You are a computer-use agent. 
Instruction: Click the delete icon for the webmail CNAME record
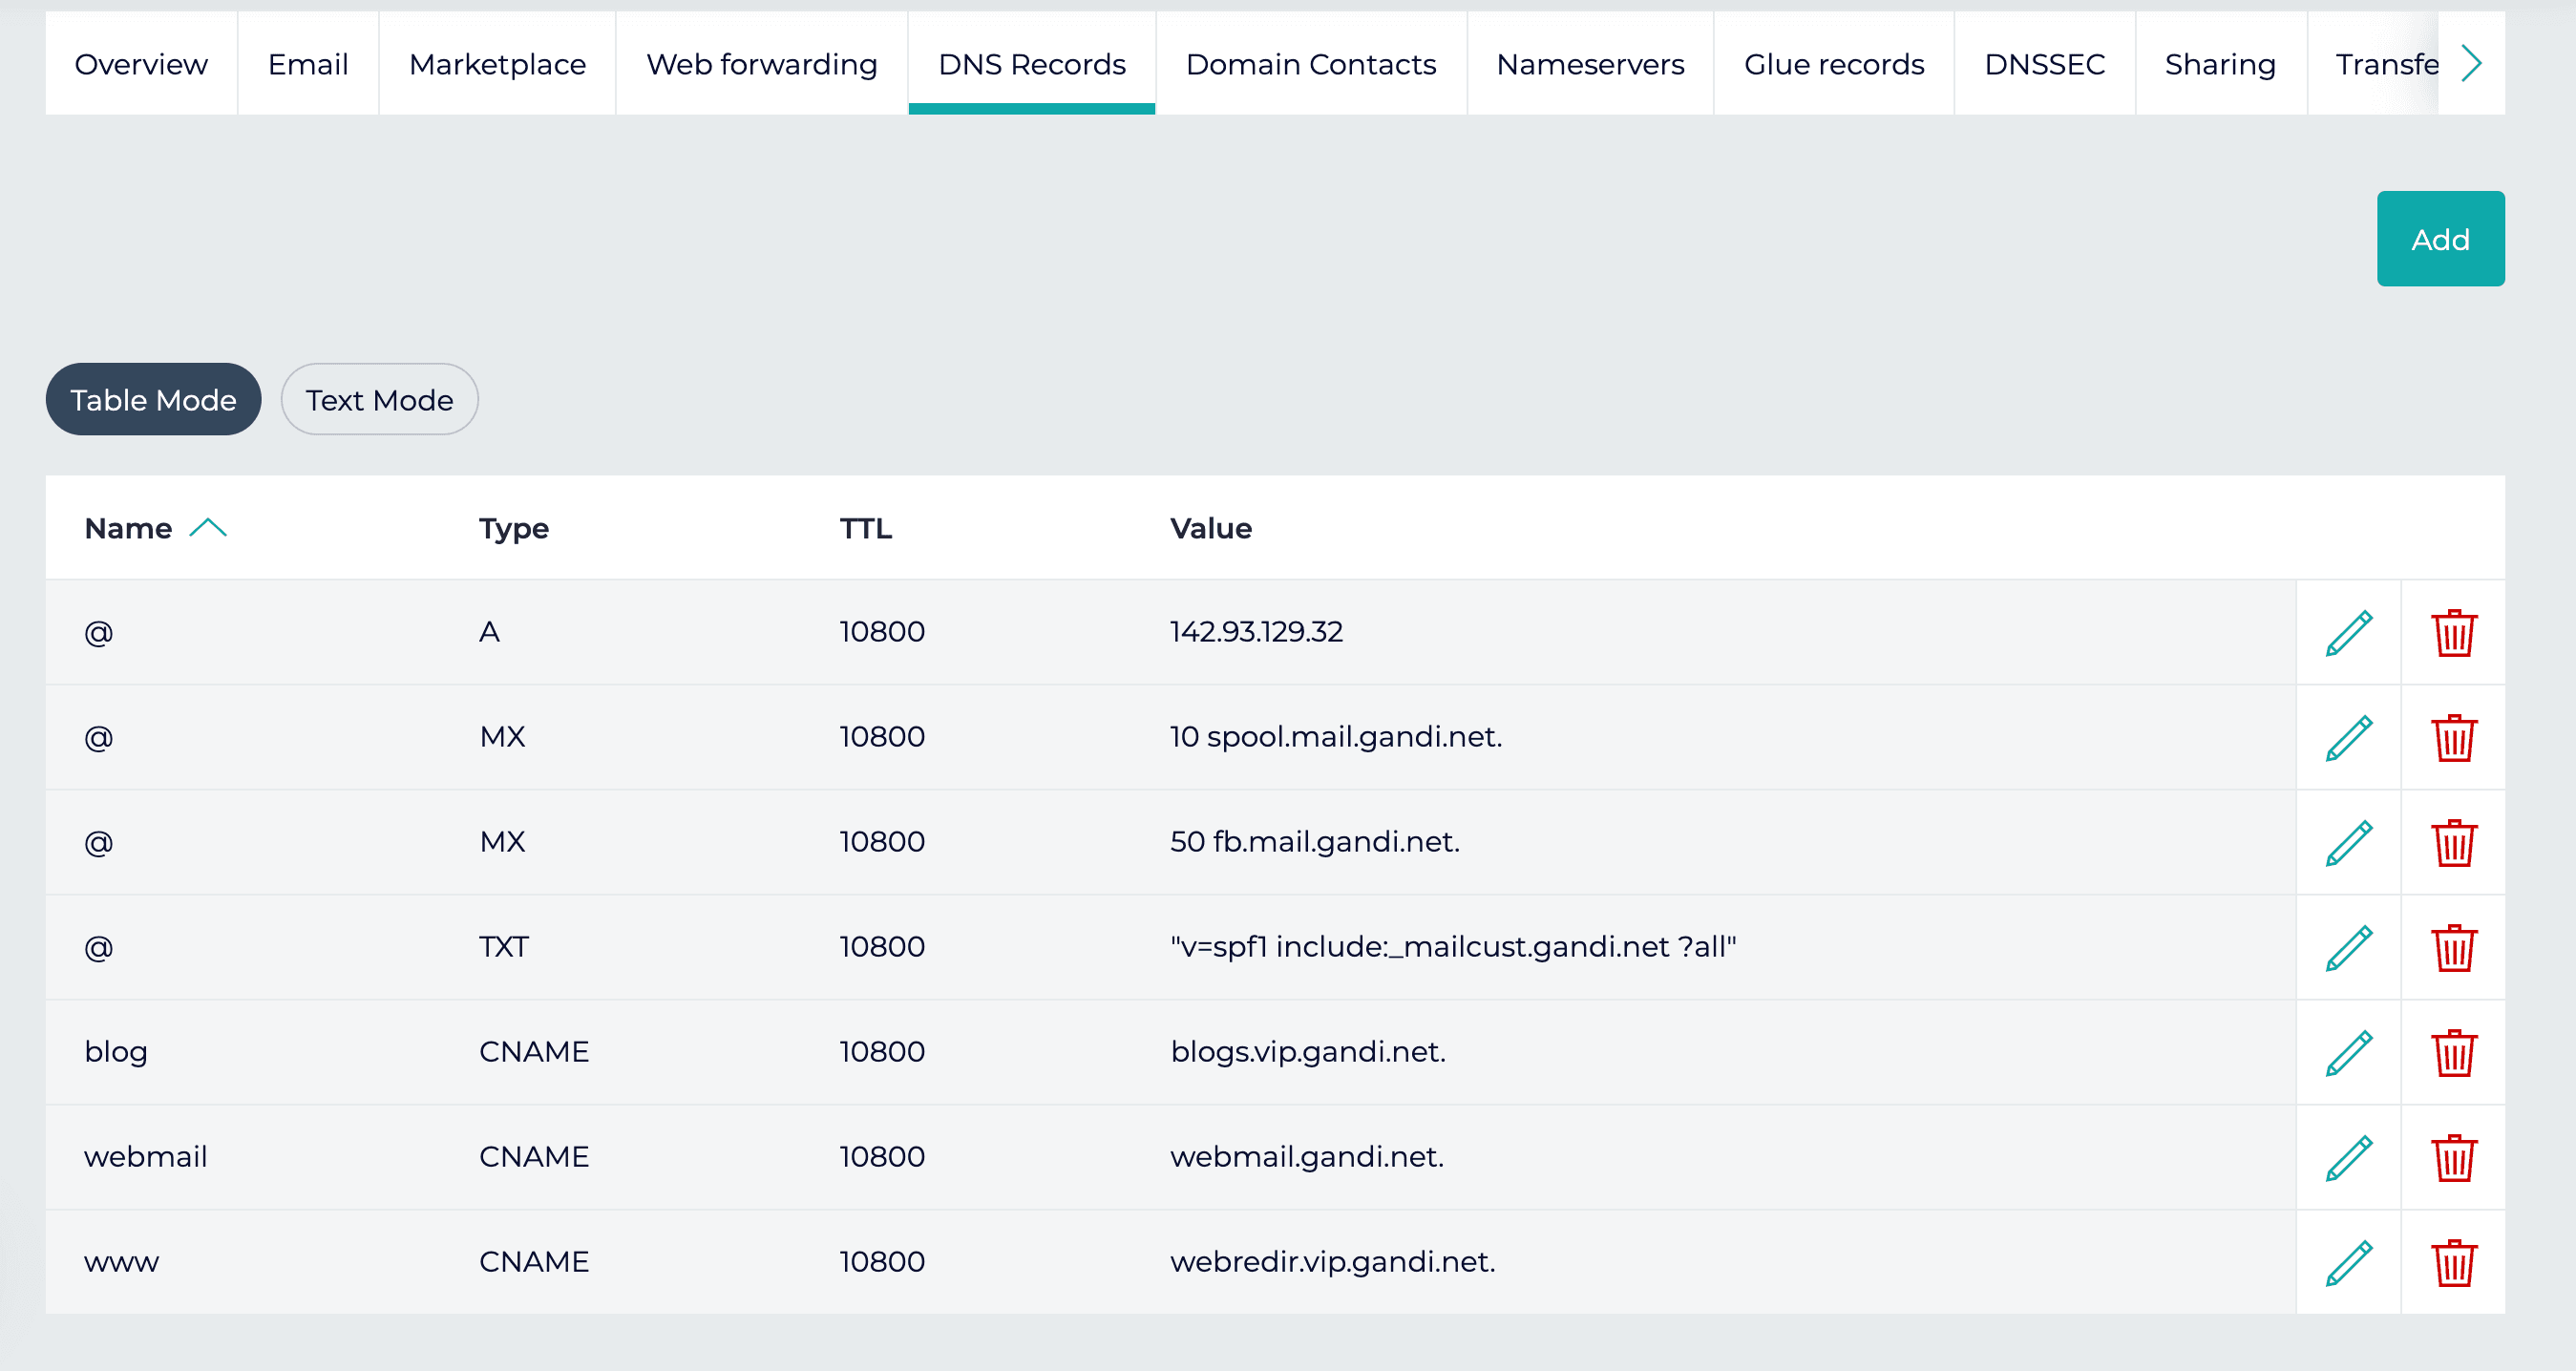(x=2457, y=1156)
